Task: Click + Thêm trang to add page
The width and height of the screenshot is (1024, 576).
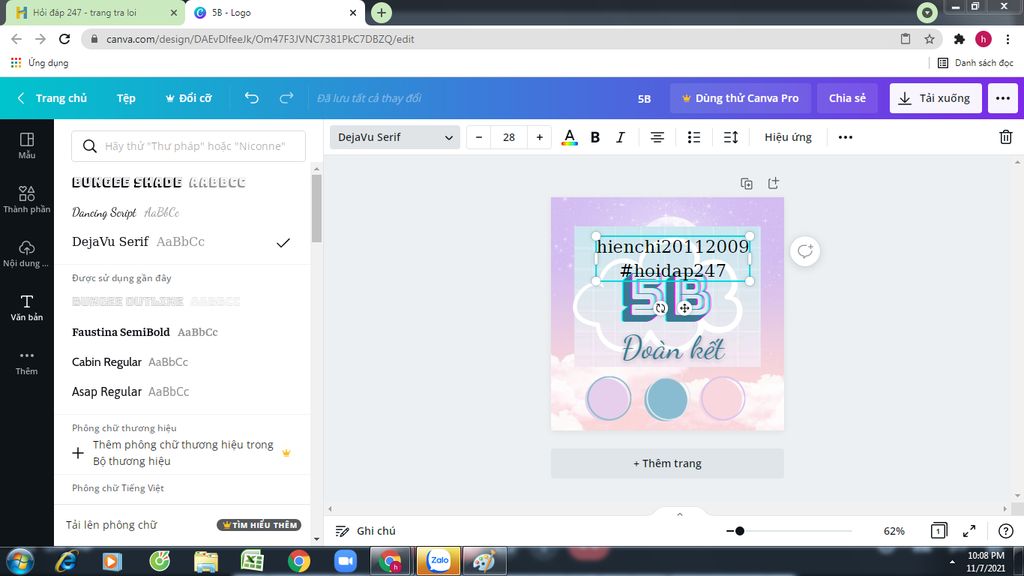Action: [x=667, y=463]
